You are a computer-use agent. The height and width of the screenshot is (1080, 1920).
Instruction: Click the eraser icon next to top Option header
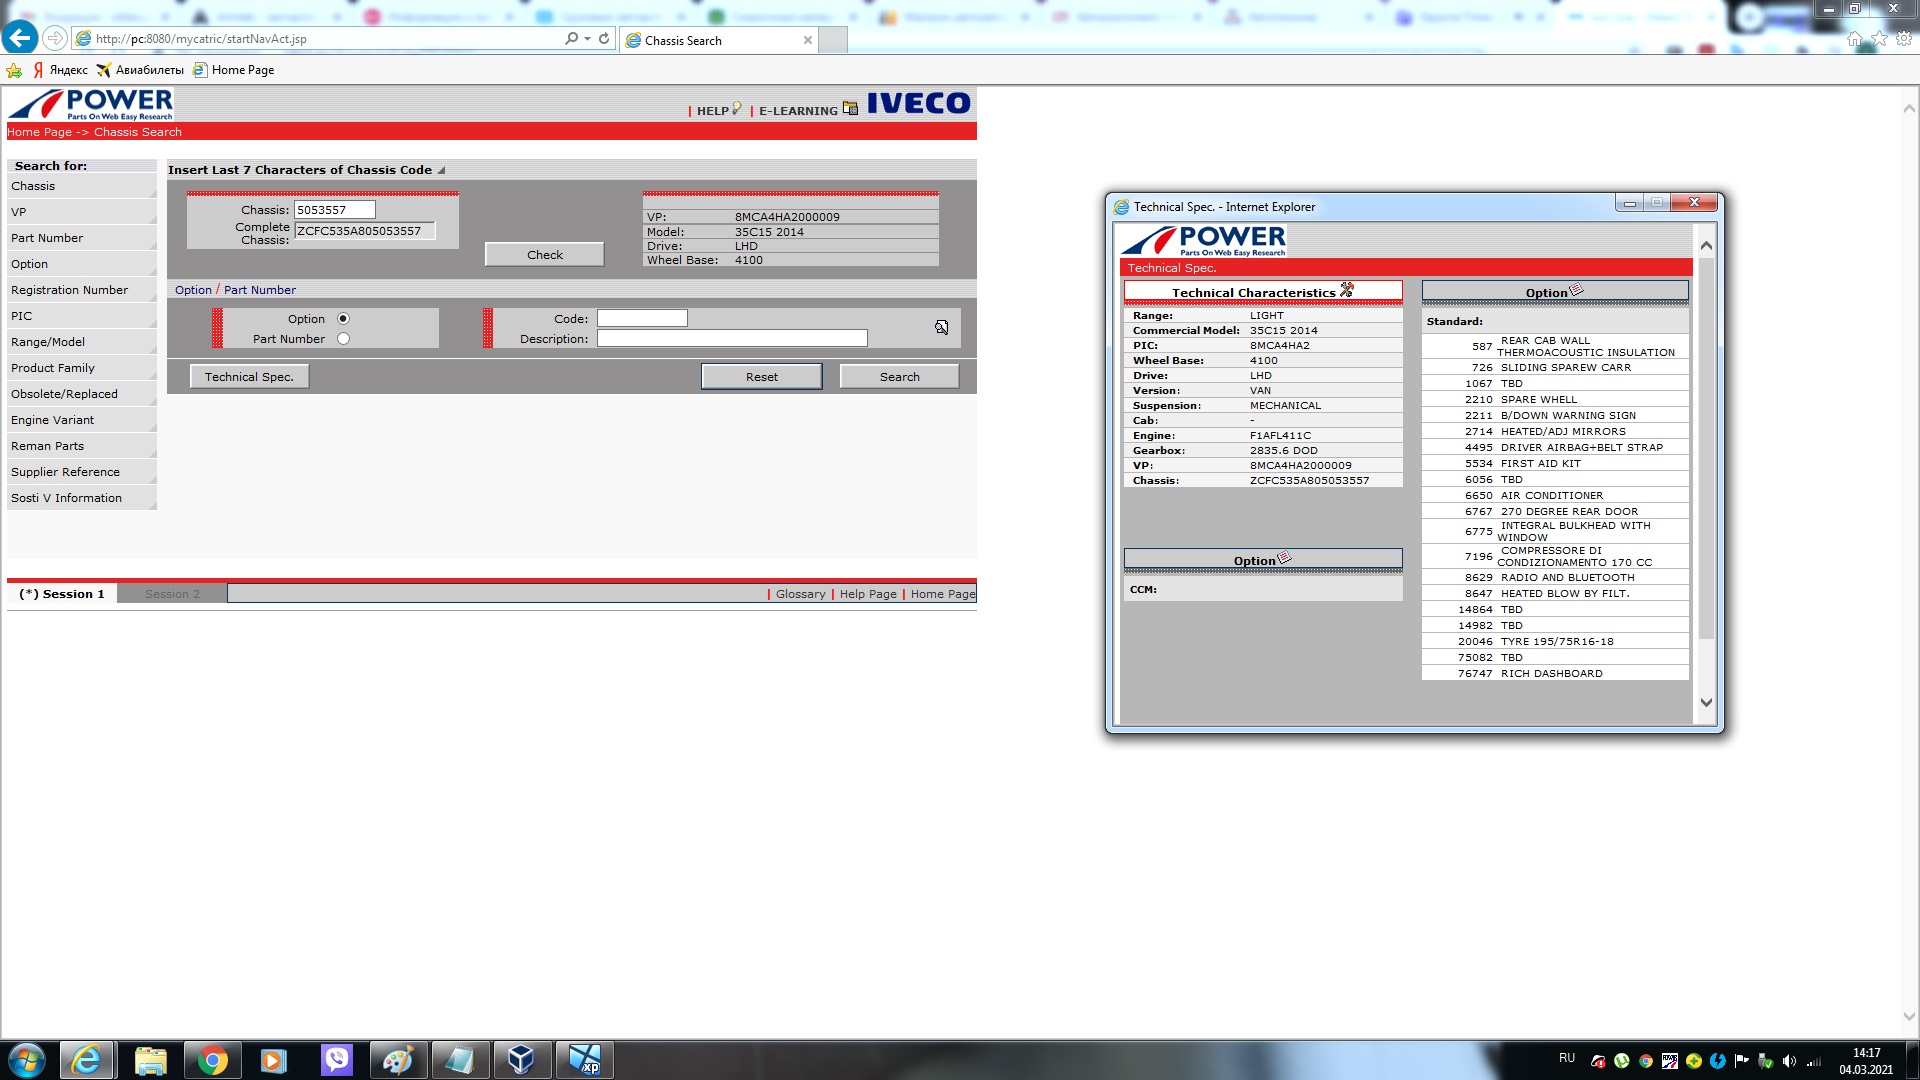coord(1577,291)
